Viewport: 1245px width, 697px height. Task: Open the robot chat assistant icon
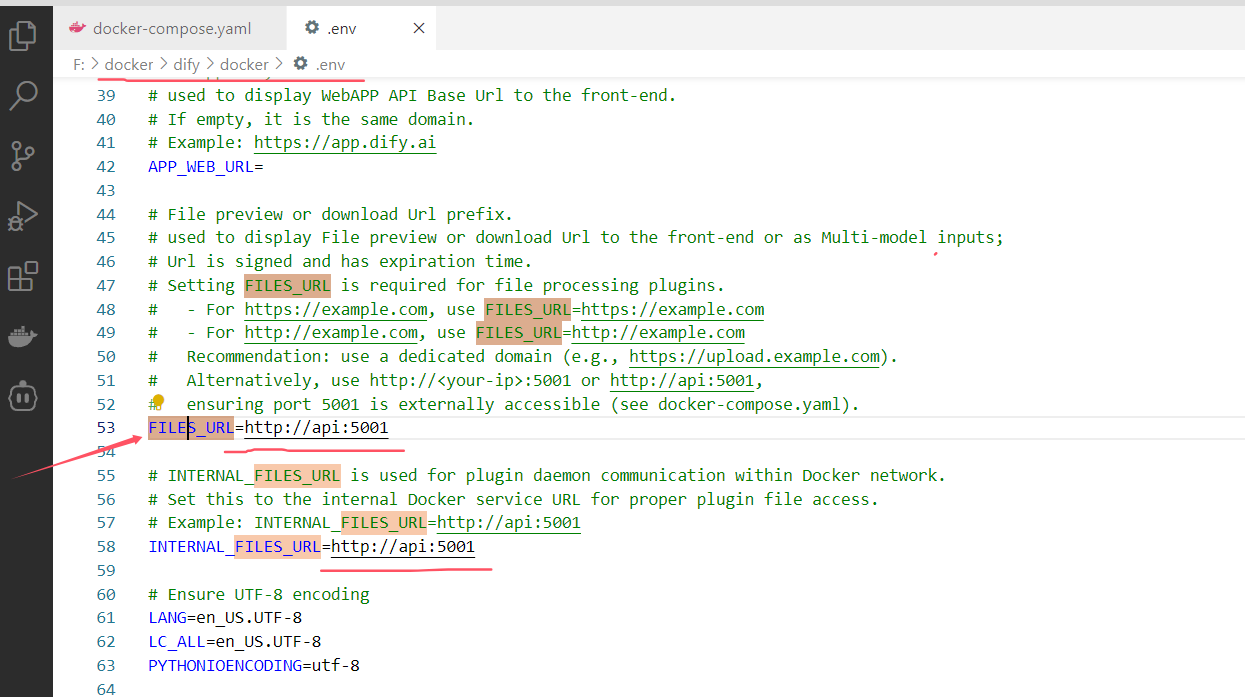pyautogui.click(x=22, y=395)
